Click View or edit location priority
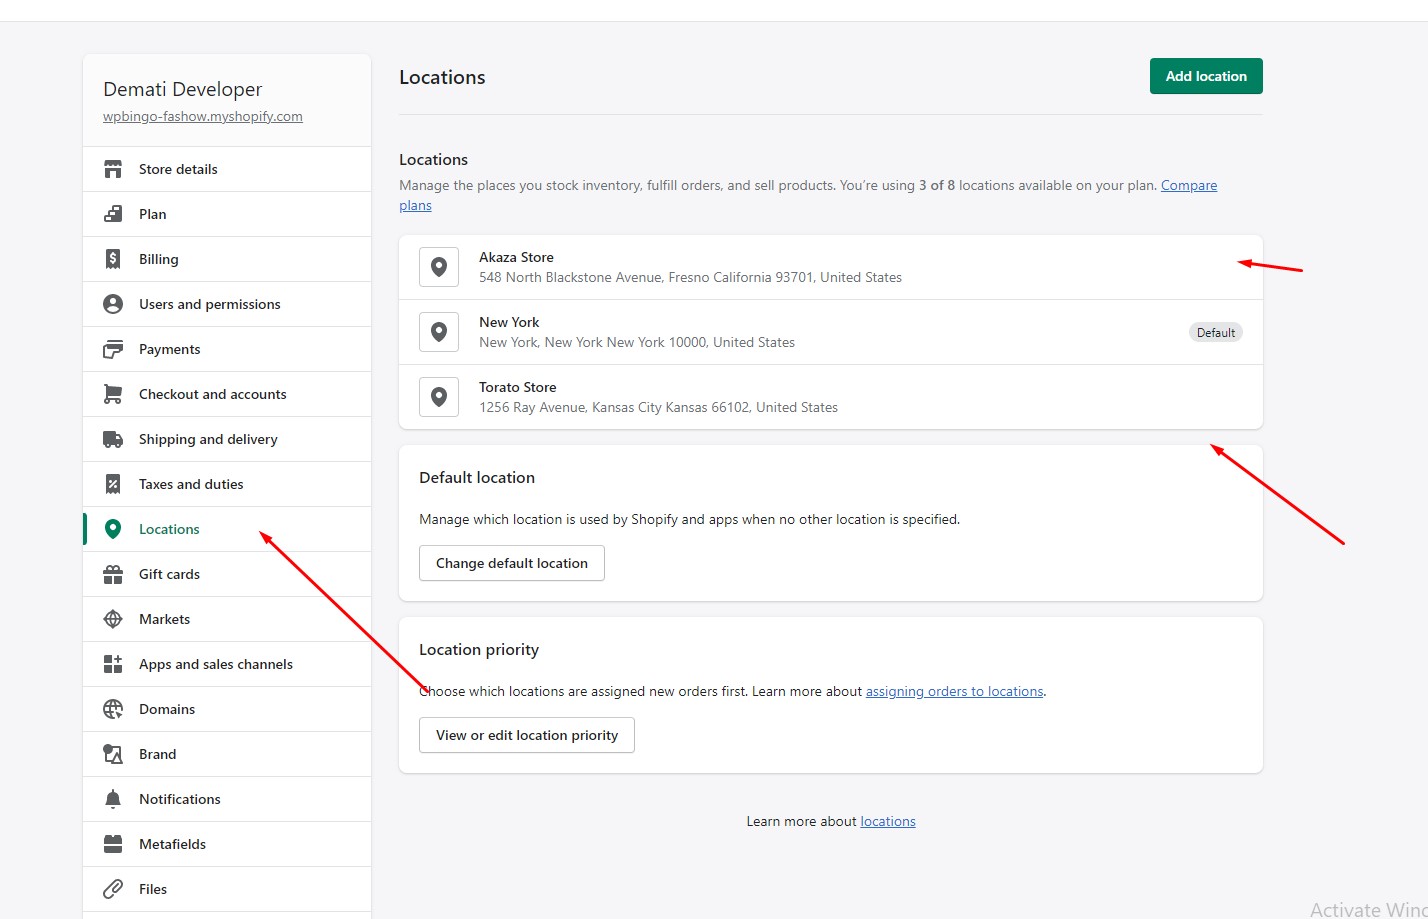Viewport: 1428px width, 919px height. [x=527, y=735]
